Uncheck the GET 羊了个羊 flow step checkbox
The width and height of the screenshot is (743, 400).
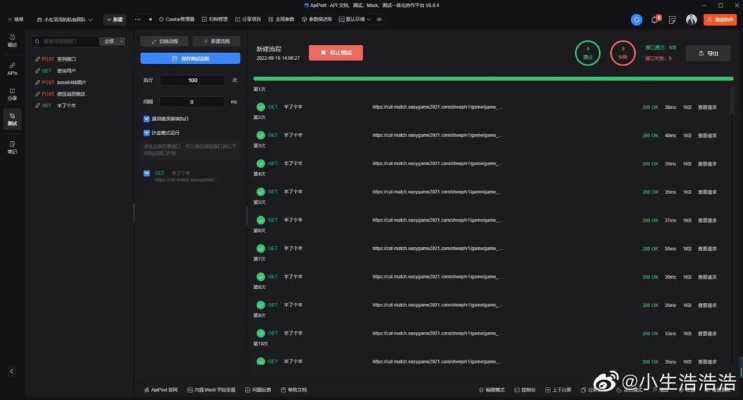pyautogui.click(x=146, y=173)
